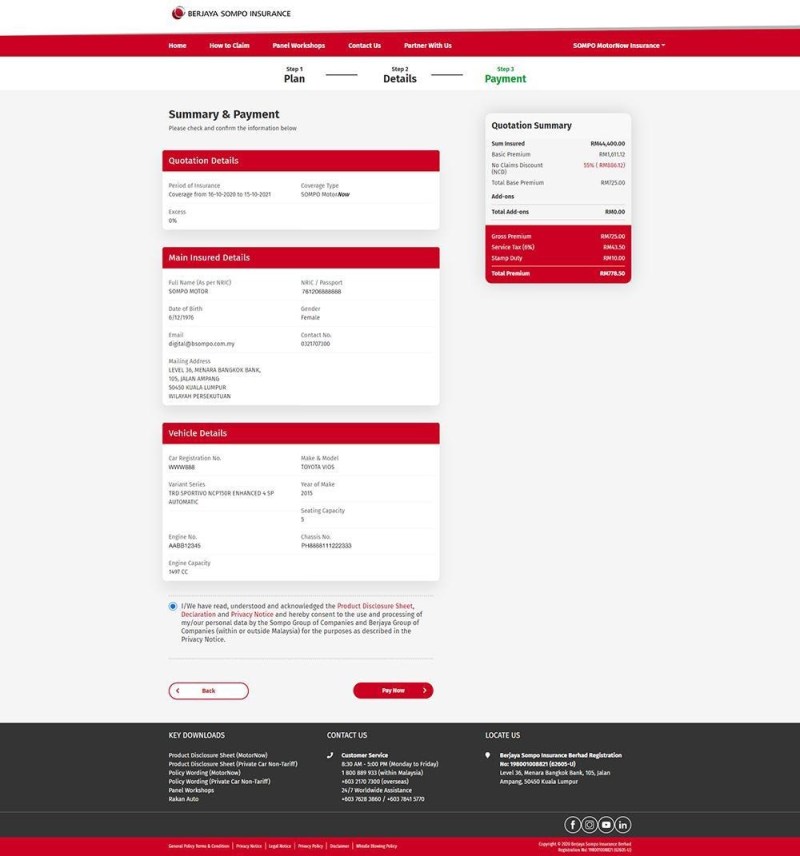Open the Product Disclosure Sheet link in consent
800x856 pixels.
tap(375, 606)
